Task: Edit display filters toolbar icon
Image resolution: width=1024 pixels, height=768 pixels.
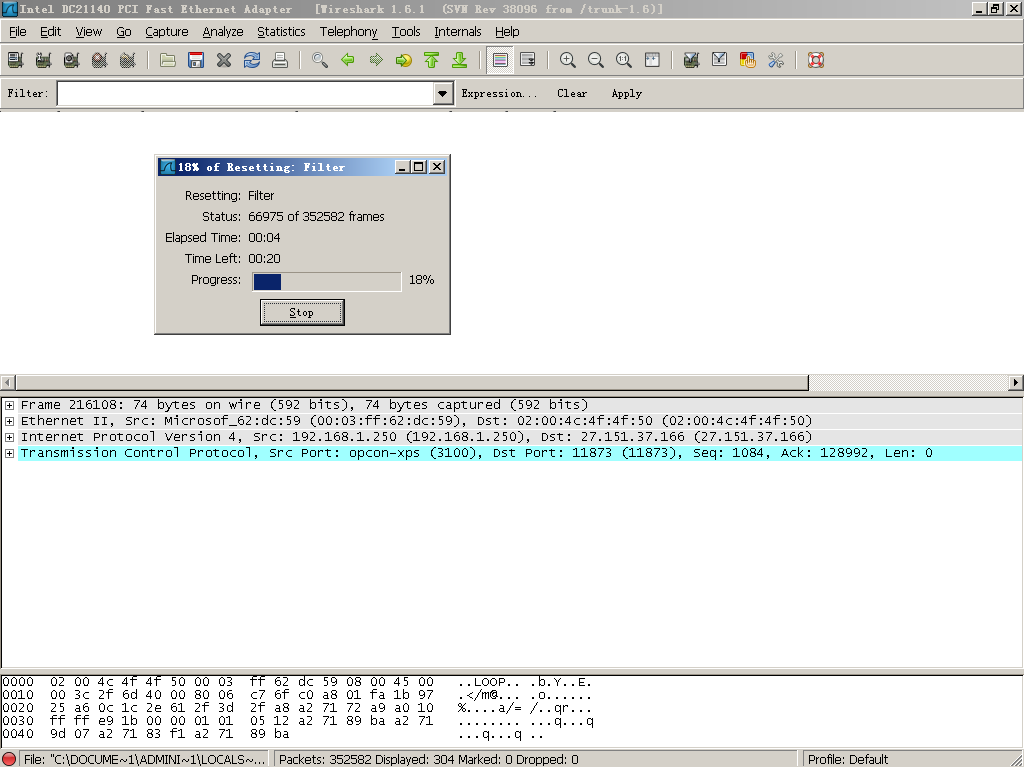Action: click(720, 60)
